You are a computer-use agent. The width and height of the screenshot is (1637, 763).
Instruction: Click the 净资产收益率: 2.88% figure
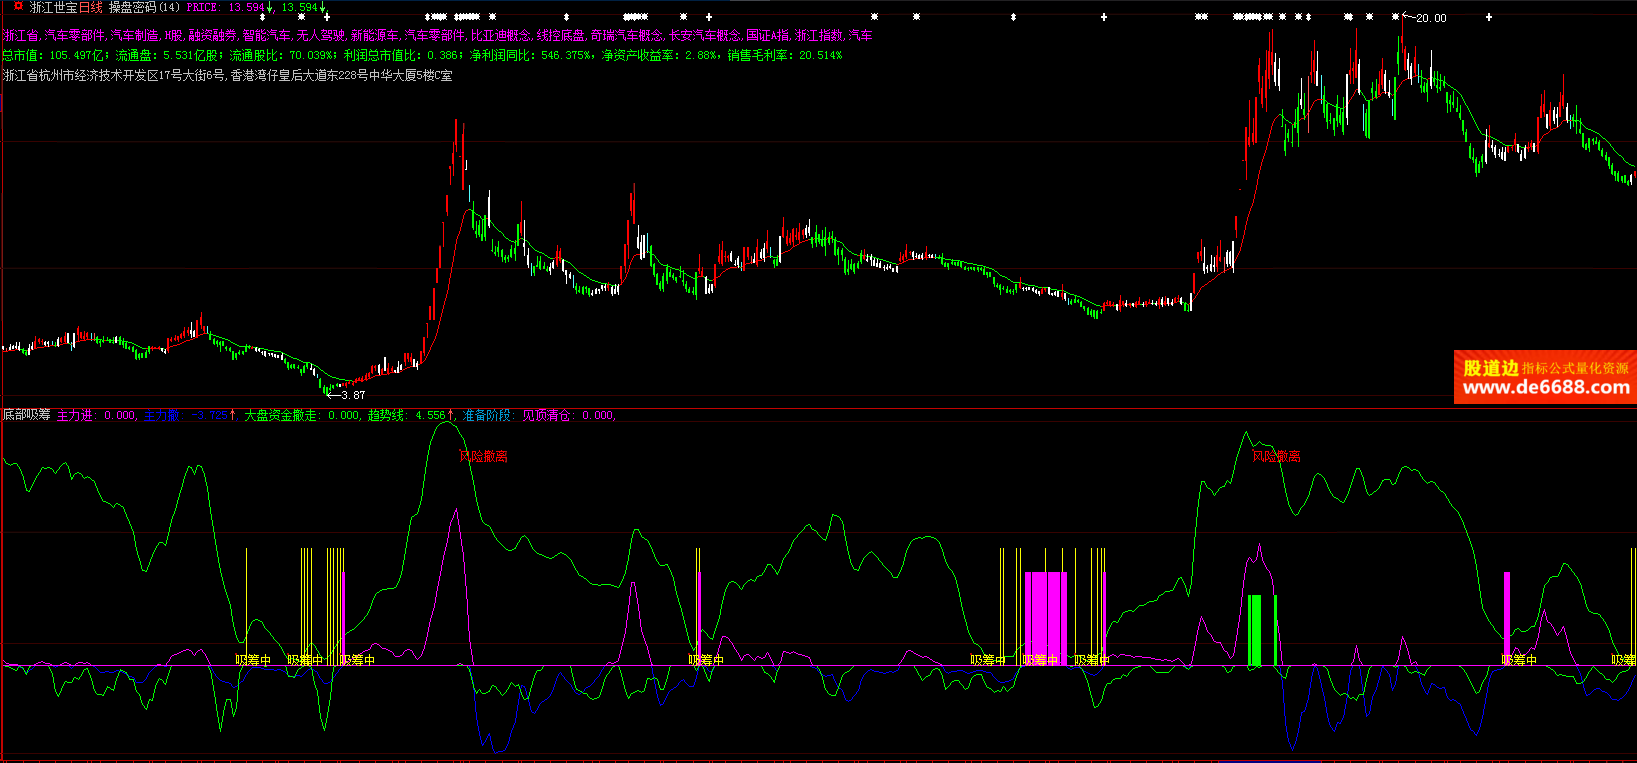[659, 55]
